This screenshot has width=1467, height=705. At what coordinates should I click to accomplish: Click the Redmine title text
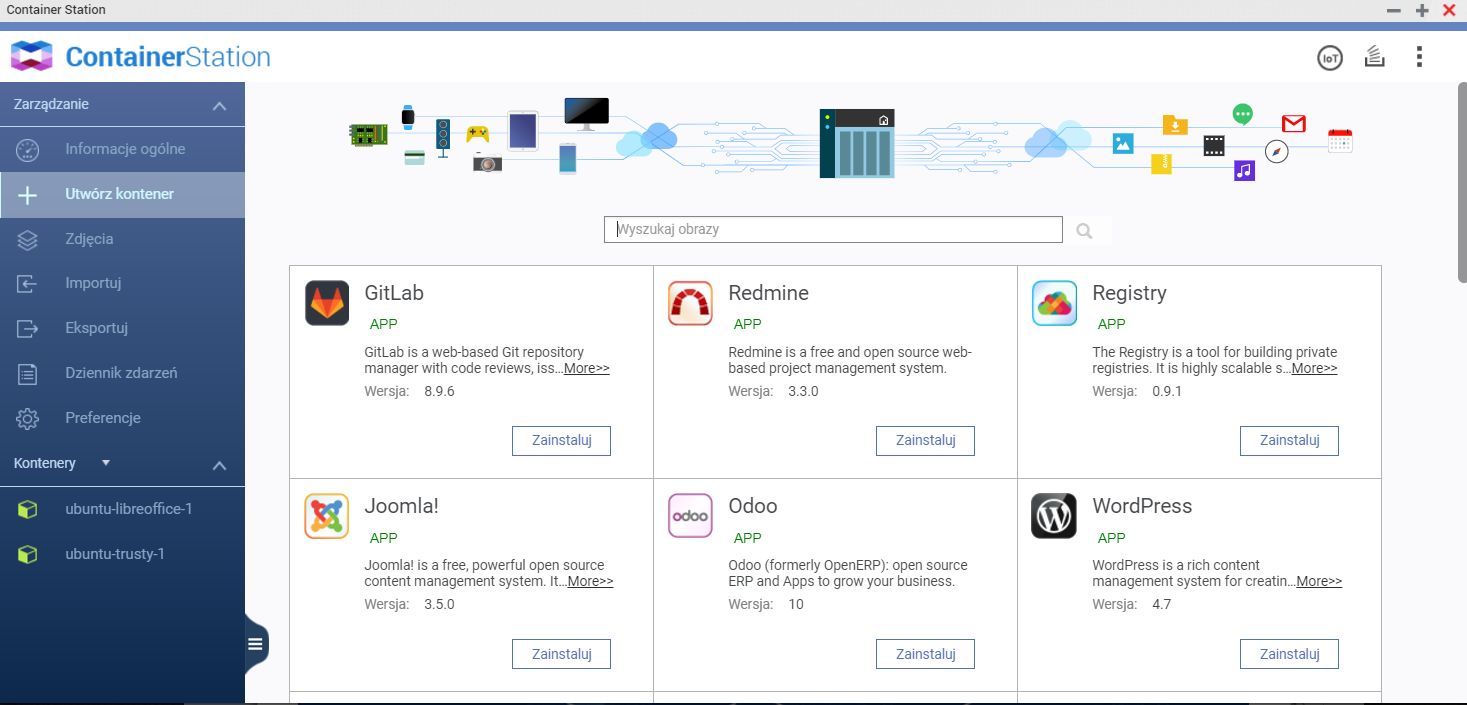tap(768, 294)
